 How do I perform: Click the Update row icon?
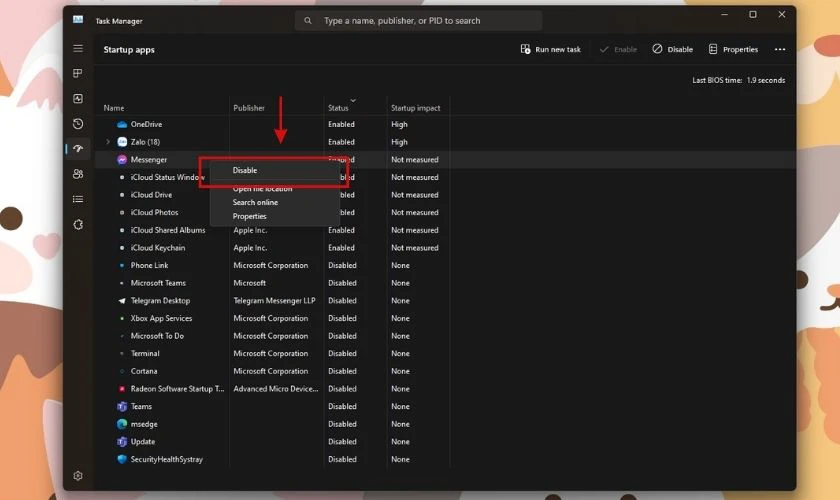pyautogui.click(x=122, y=442)
